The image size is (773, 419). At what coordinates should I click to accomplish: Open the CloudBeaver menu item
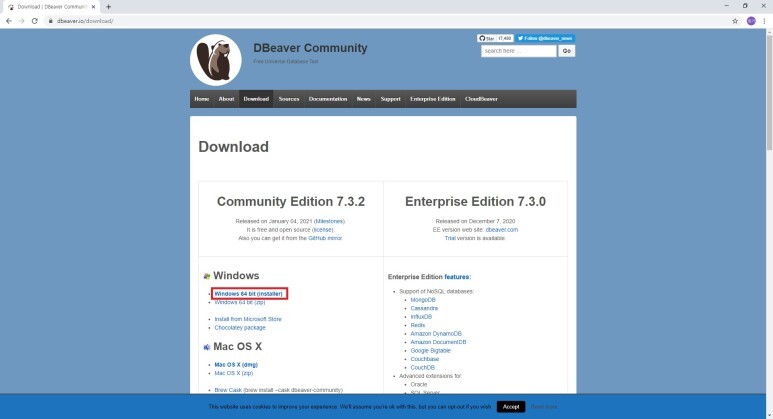481,99
